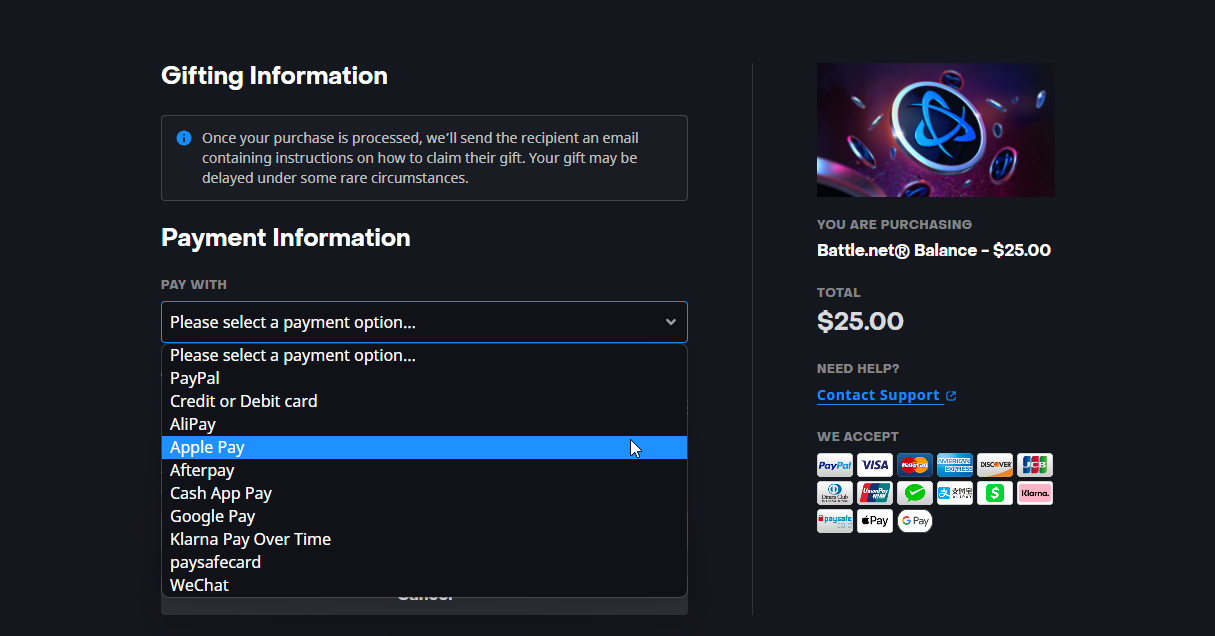
Task: Click the Diners Club logo
Action: tap(835, 493)
